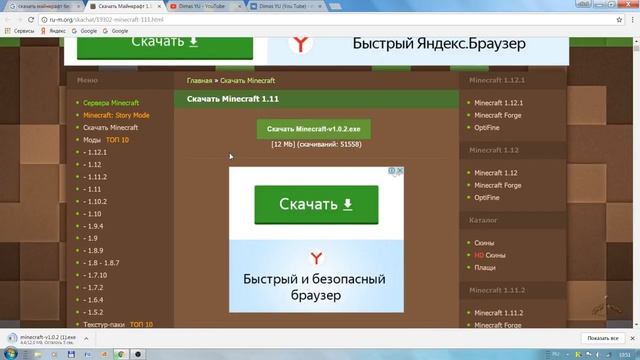Select mods version 1.8.9
The height and width of the screenshot is (360, 640).
coord(93,250)
